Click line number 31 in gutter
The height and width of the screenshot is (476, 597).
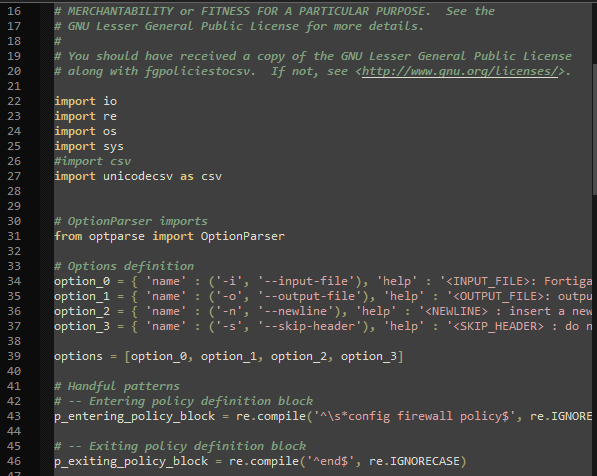tap(14, 236)
